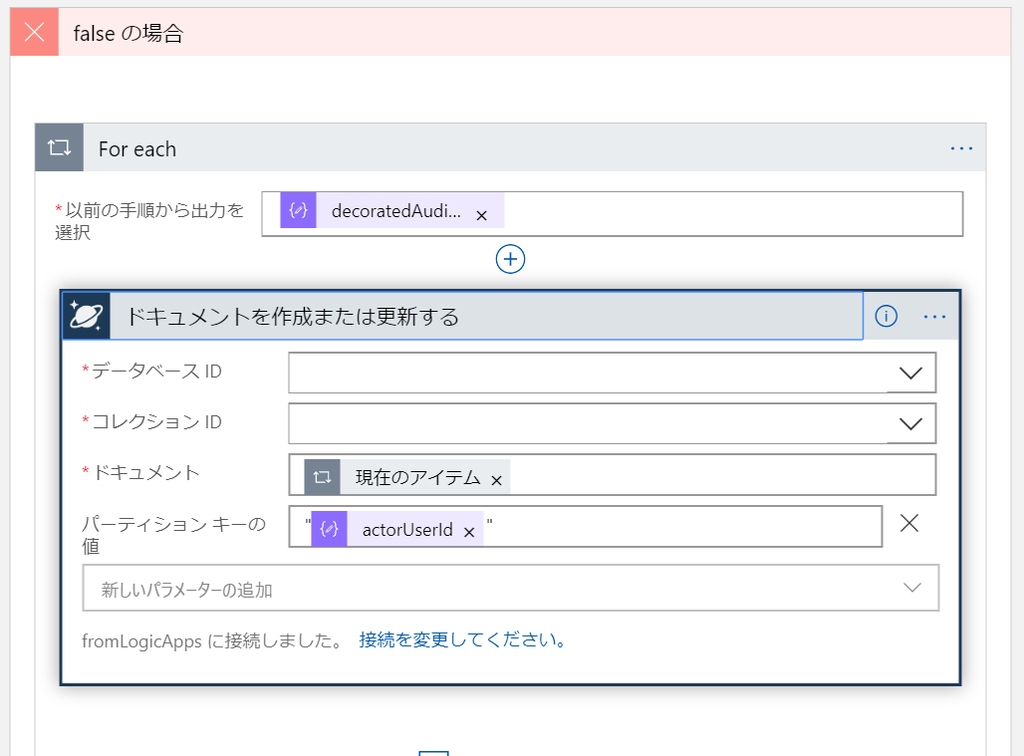The height and width of the screenshot is (756, 1024).
Task: Click the plus button to insert step
Action: click(x=510, y=259)
